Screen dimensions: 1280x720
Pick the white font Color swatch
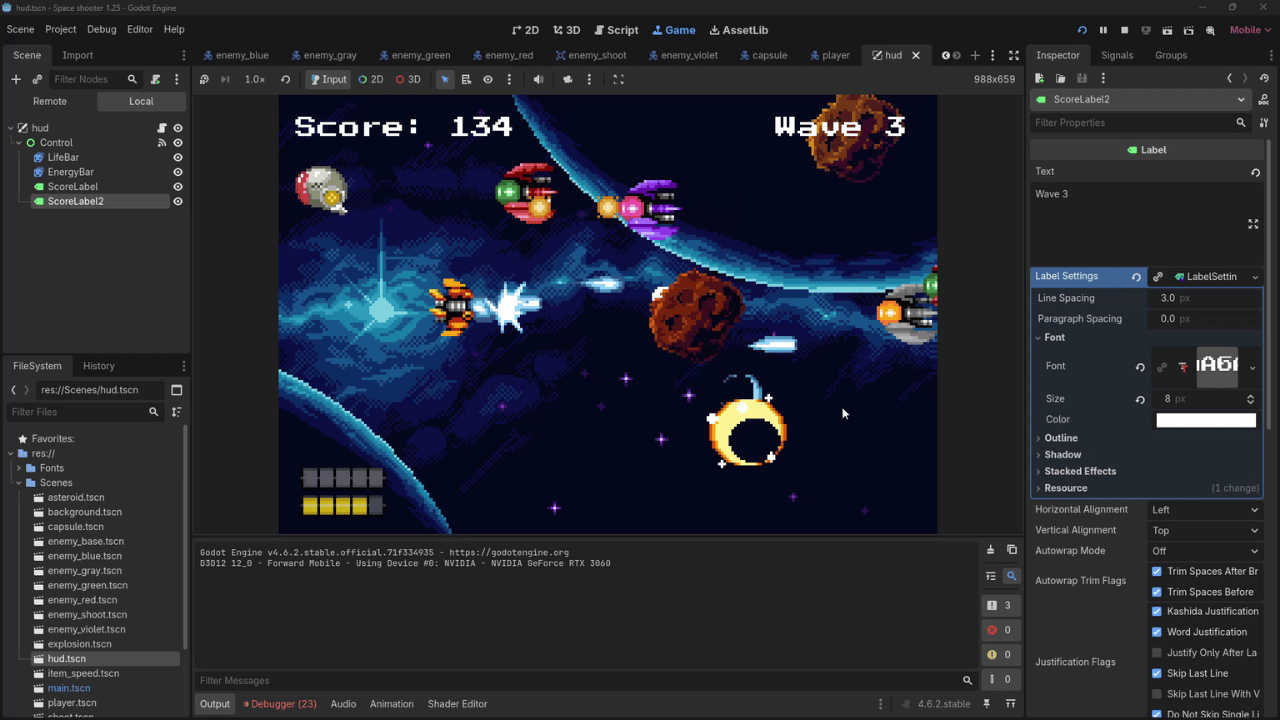click(x=1206, y=420)
